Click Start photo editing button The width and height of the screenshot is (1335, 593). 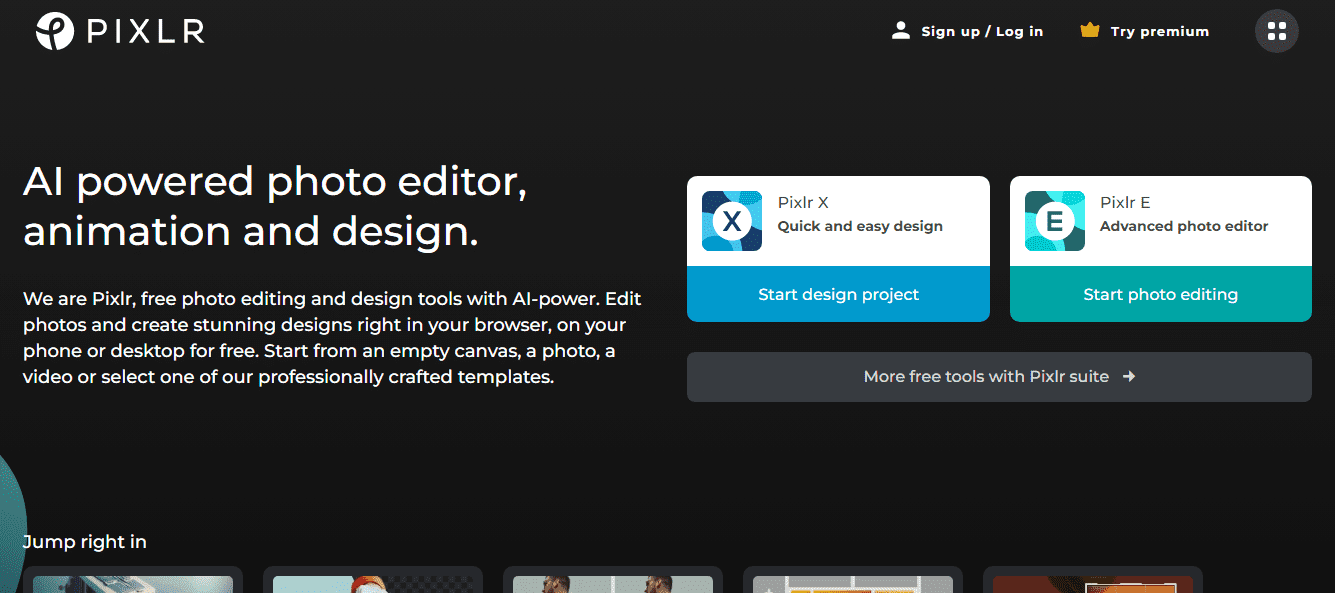pyautogui.click(x=1161, y=294)
